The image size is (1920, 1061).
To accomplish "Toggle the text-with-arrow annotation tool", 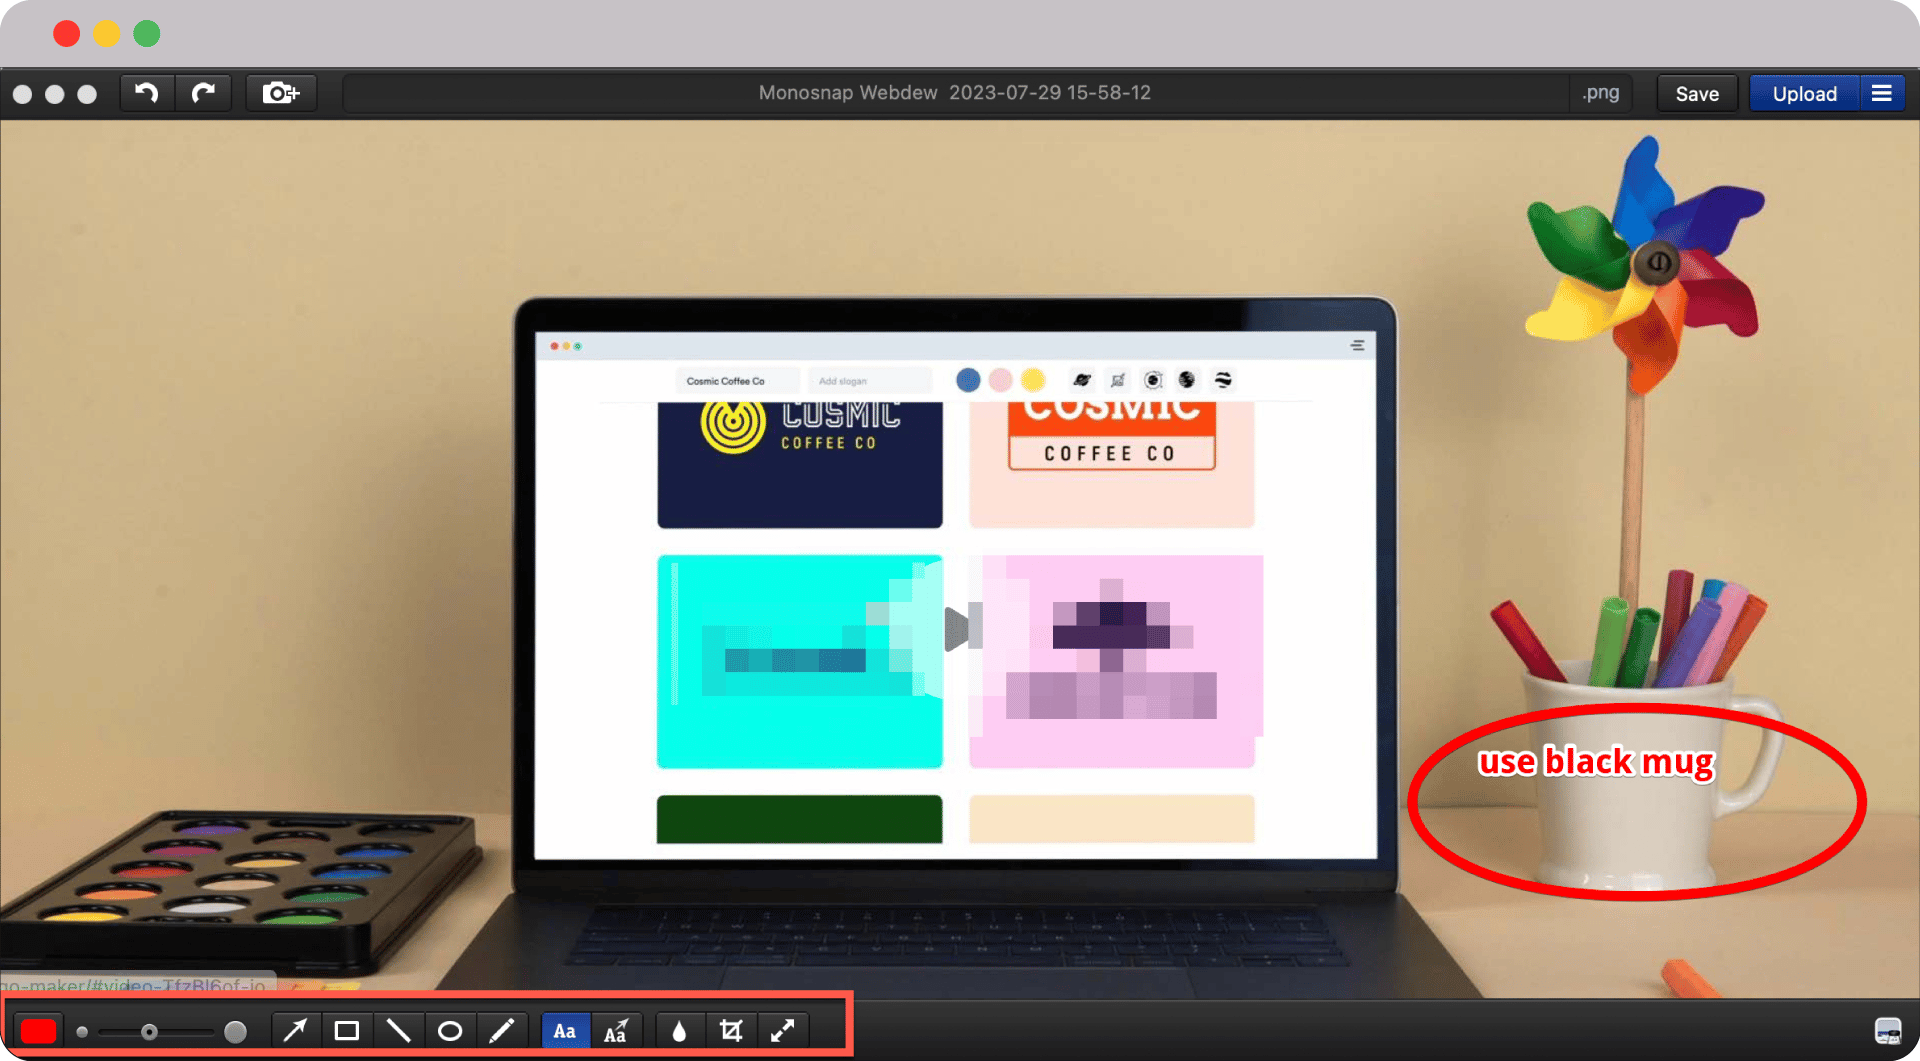I will (x=616, y=1030).
